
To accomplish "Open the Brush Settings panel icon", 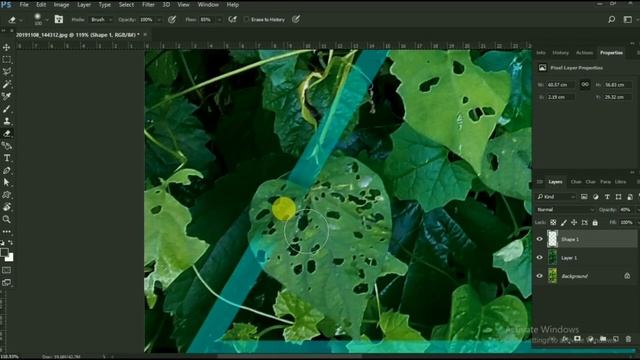I will (x=59, y=19).
